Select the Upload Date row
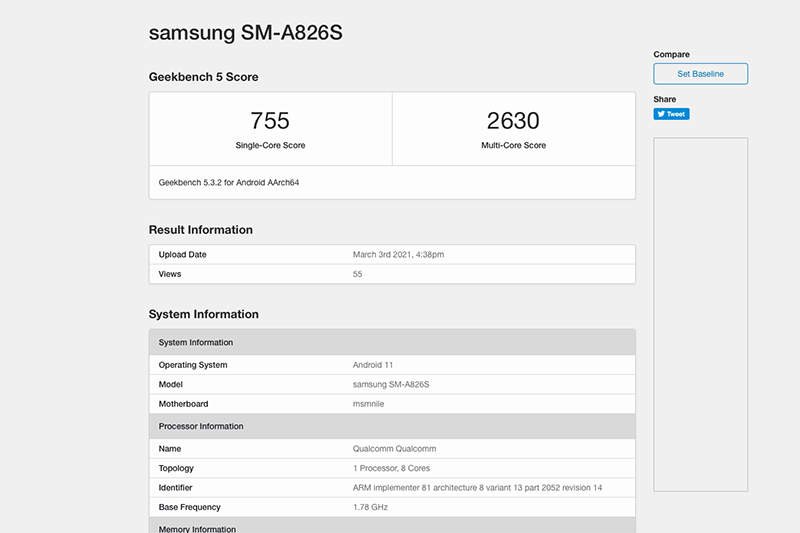Viewport: 800px width, 533px height. [392, 255]
